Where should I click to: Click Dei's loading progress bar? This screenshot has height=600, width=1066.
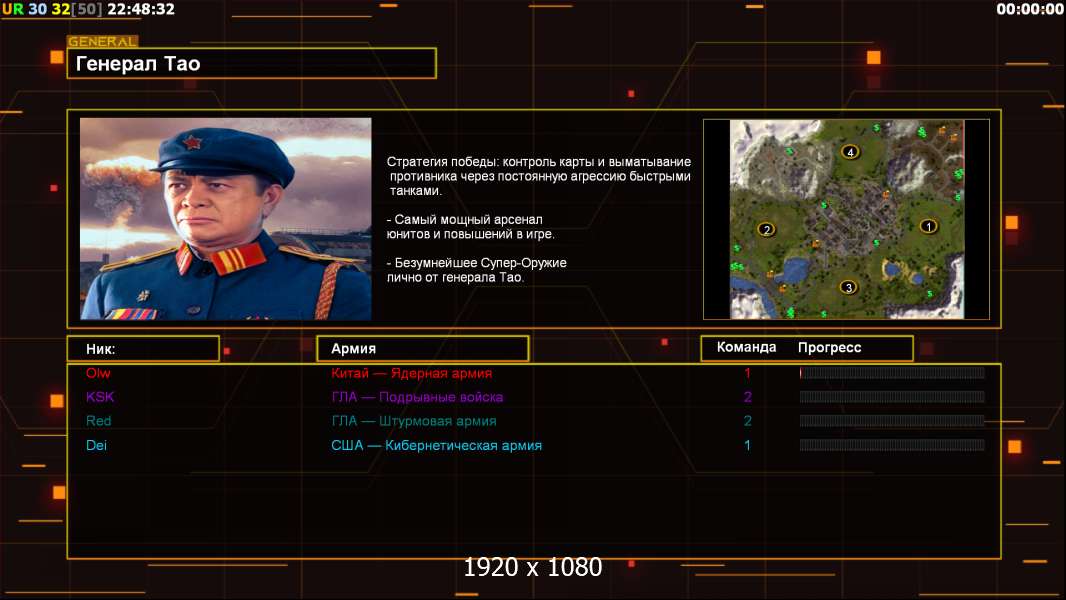(x=892, y=445)
